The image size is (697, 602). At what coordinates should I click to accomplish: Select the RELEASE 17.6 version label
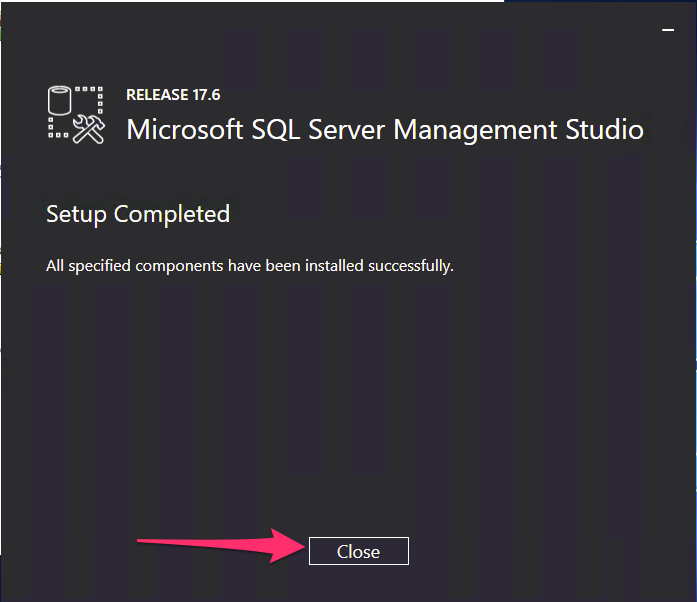click(x=173, y=95)
